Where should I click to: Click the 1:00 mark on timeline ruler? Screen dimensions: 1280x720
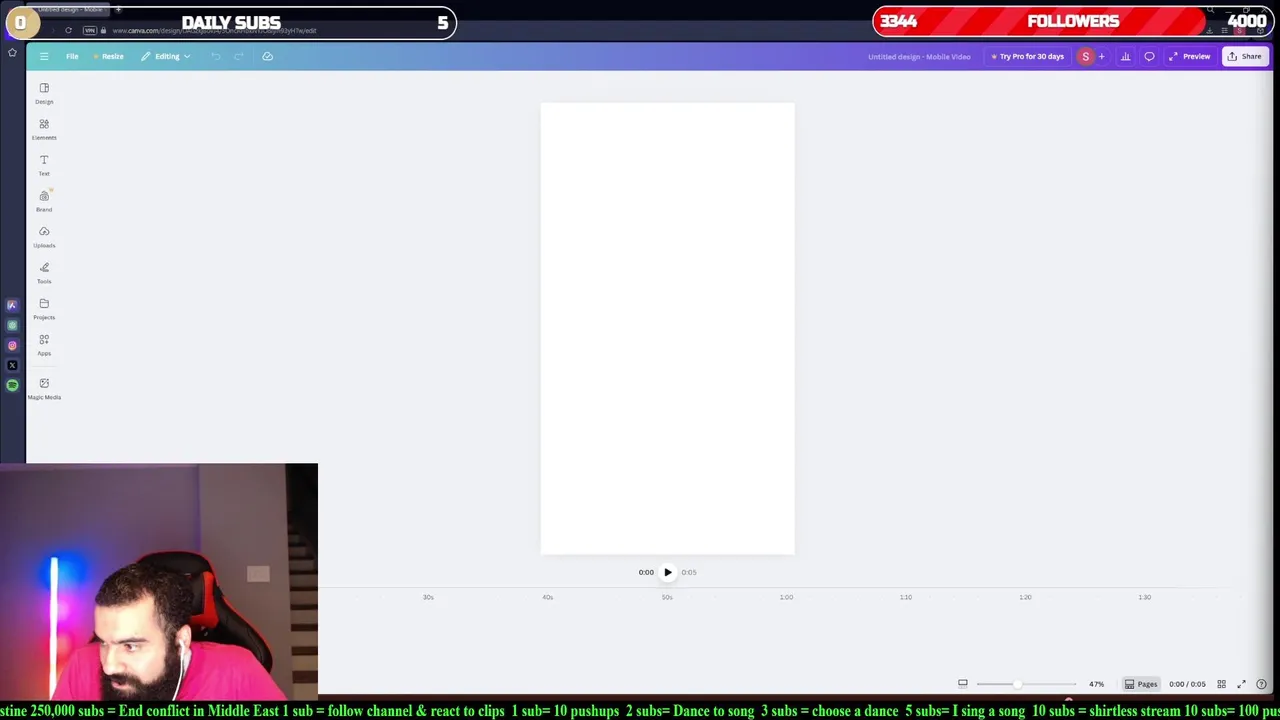coord(786,597)
